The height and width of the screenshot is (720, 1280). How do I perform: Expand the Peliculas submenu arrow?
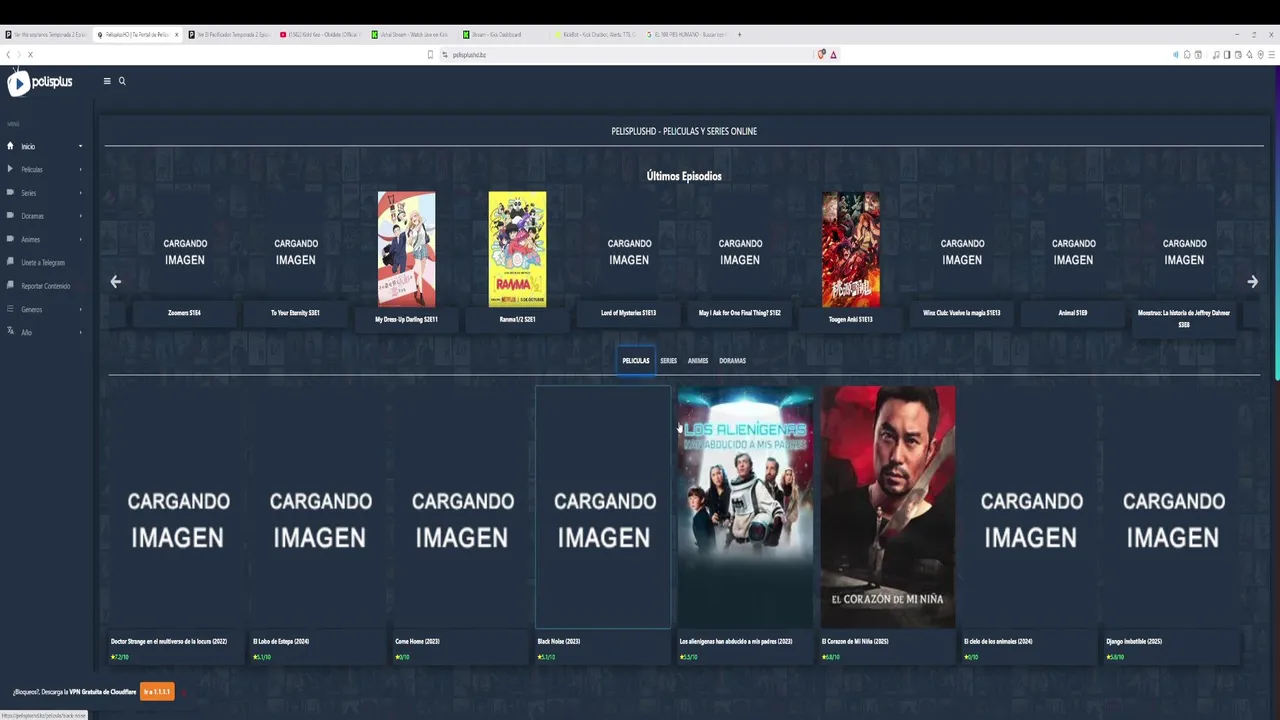click(80, 169)
